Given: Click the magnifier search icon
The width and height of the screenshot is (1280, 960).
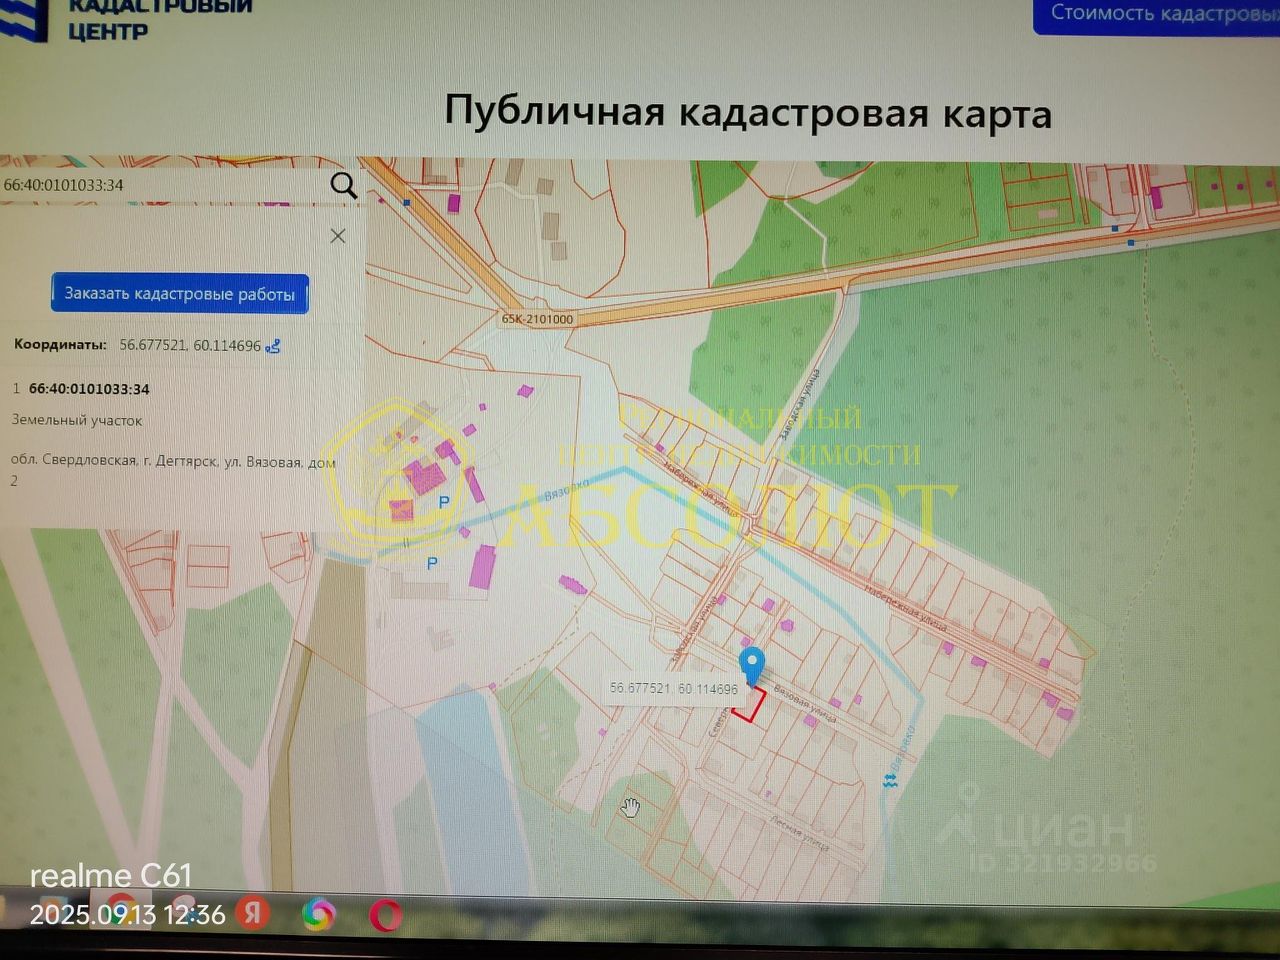Looking at the screenshot, I should tap(343, 185).
